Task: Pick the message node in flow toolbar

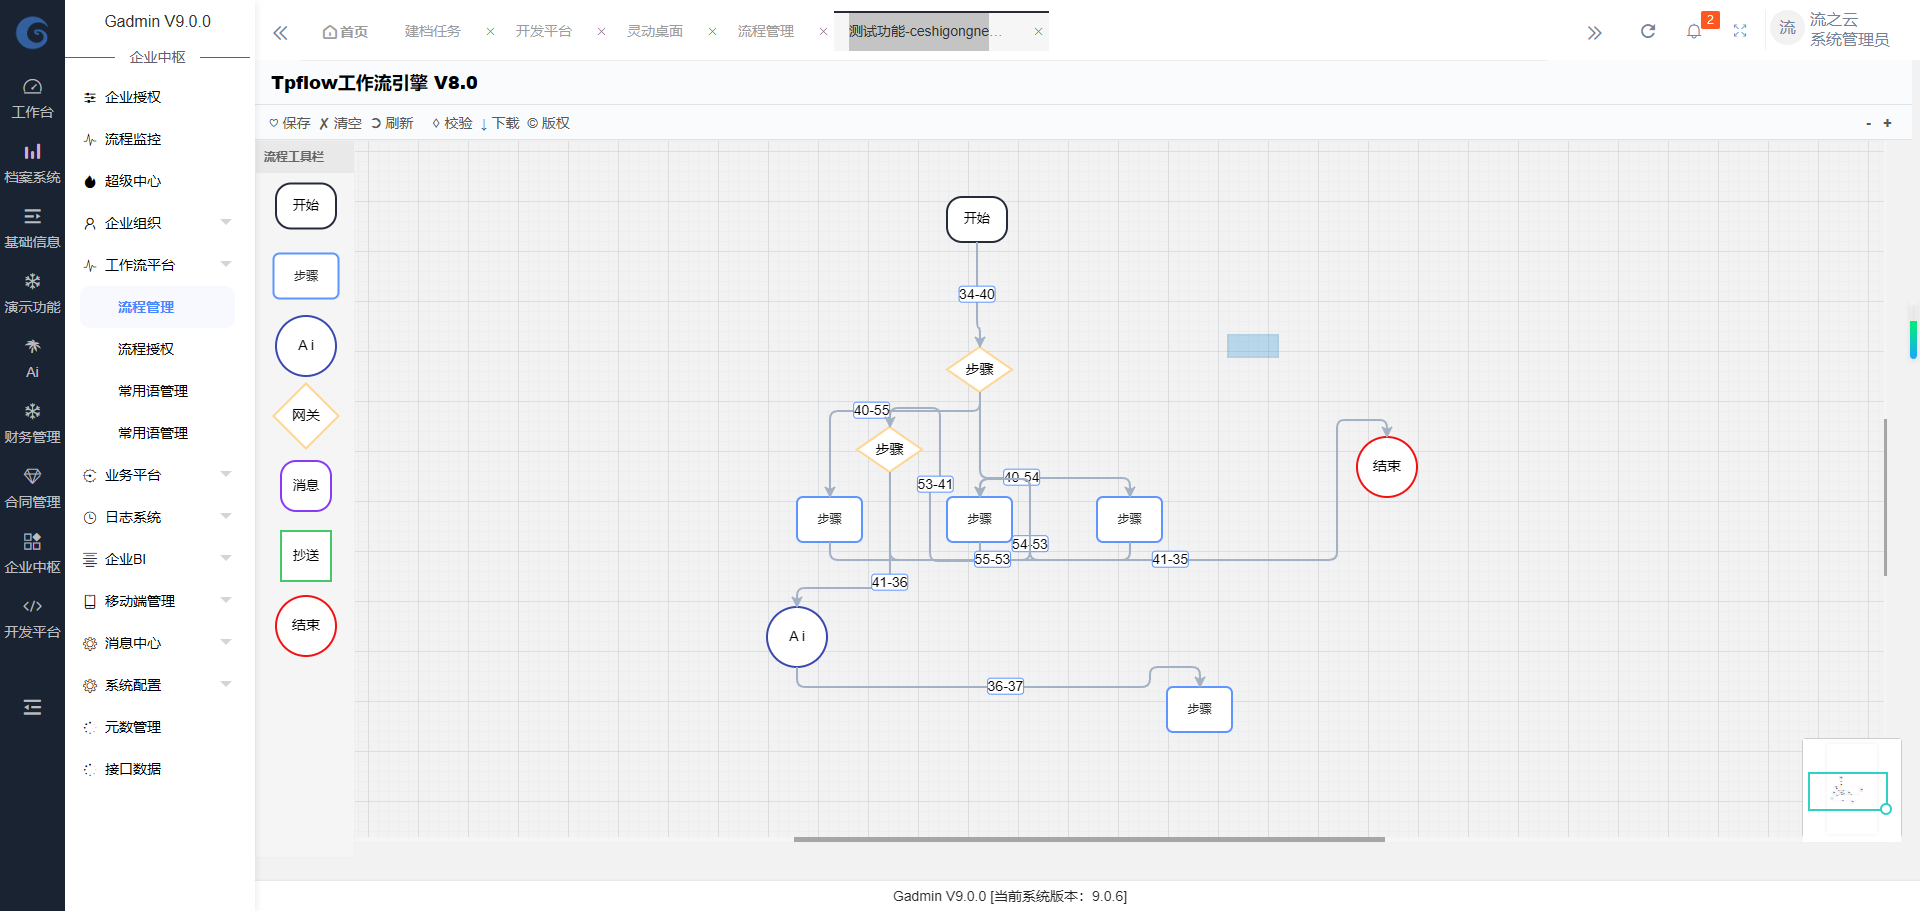Action: 306,485
